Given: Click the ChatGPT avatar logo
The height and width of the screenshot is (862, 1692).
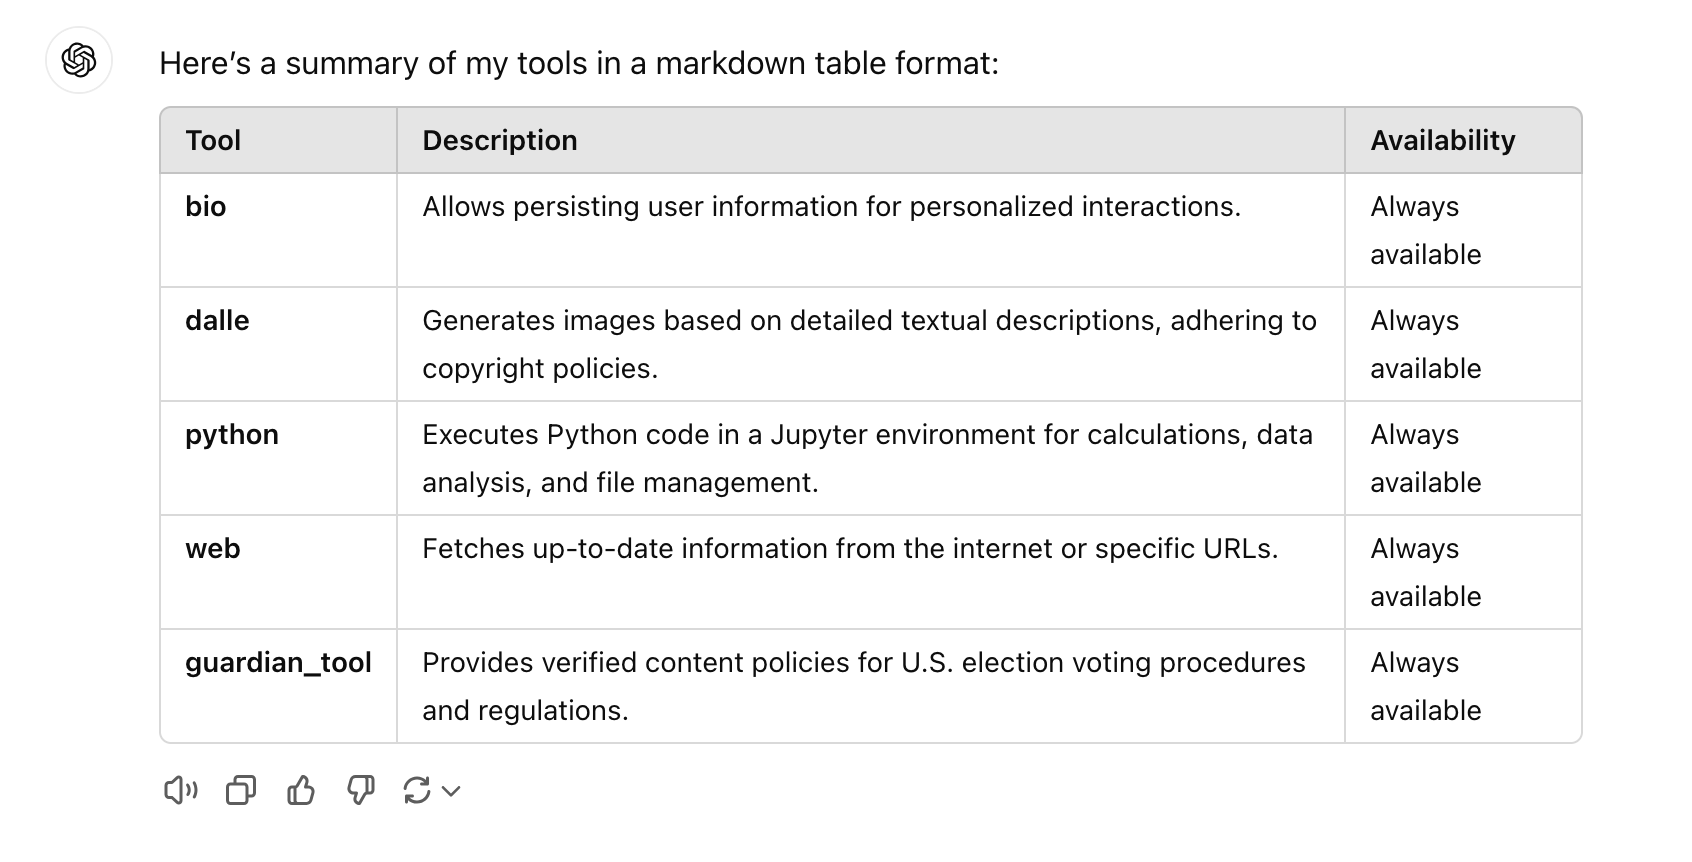Looking at the screenshot, I should [x=79, y=61].
